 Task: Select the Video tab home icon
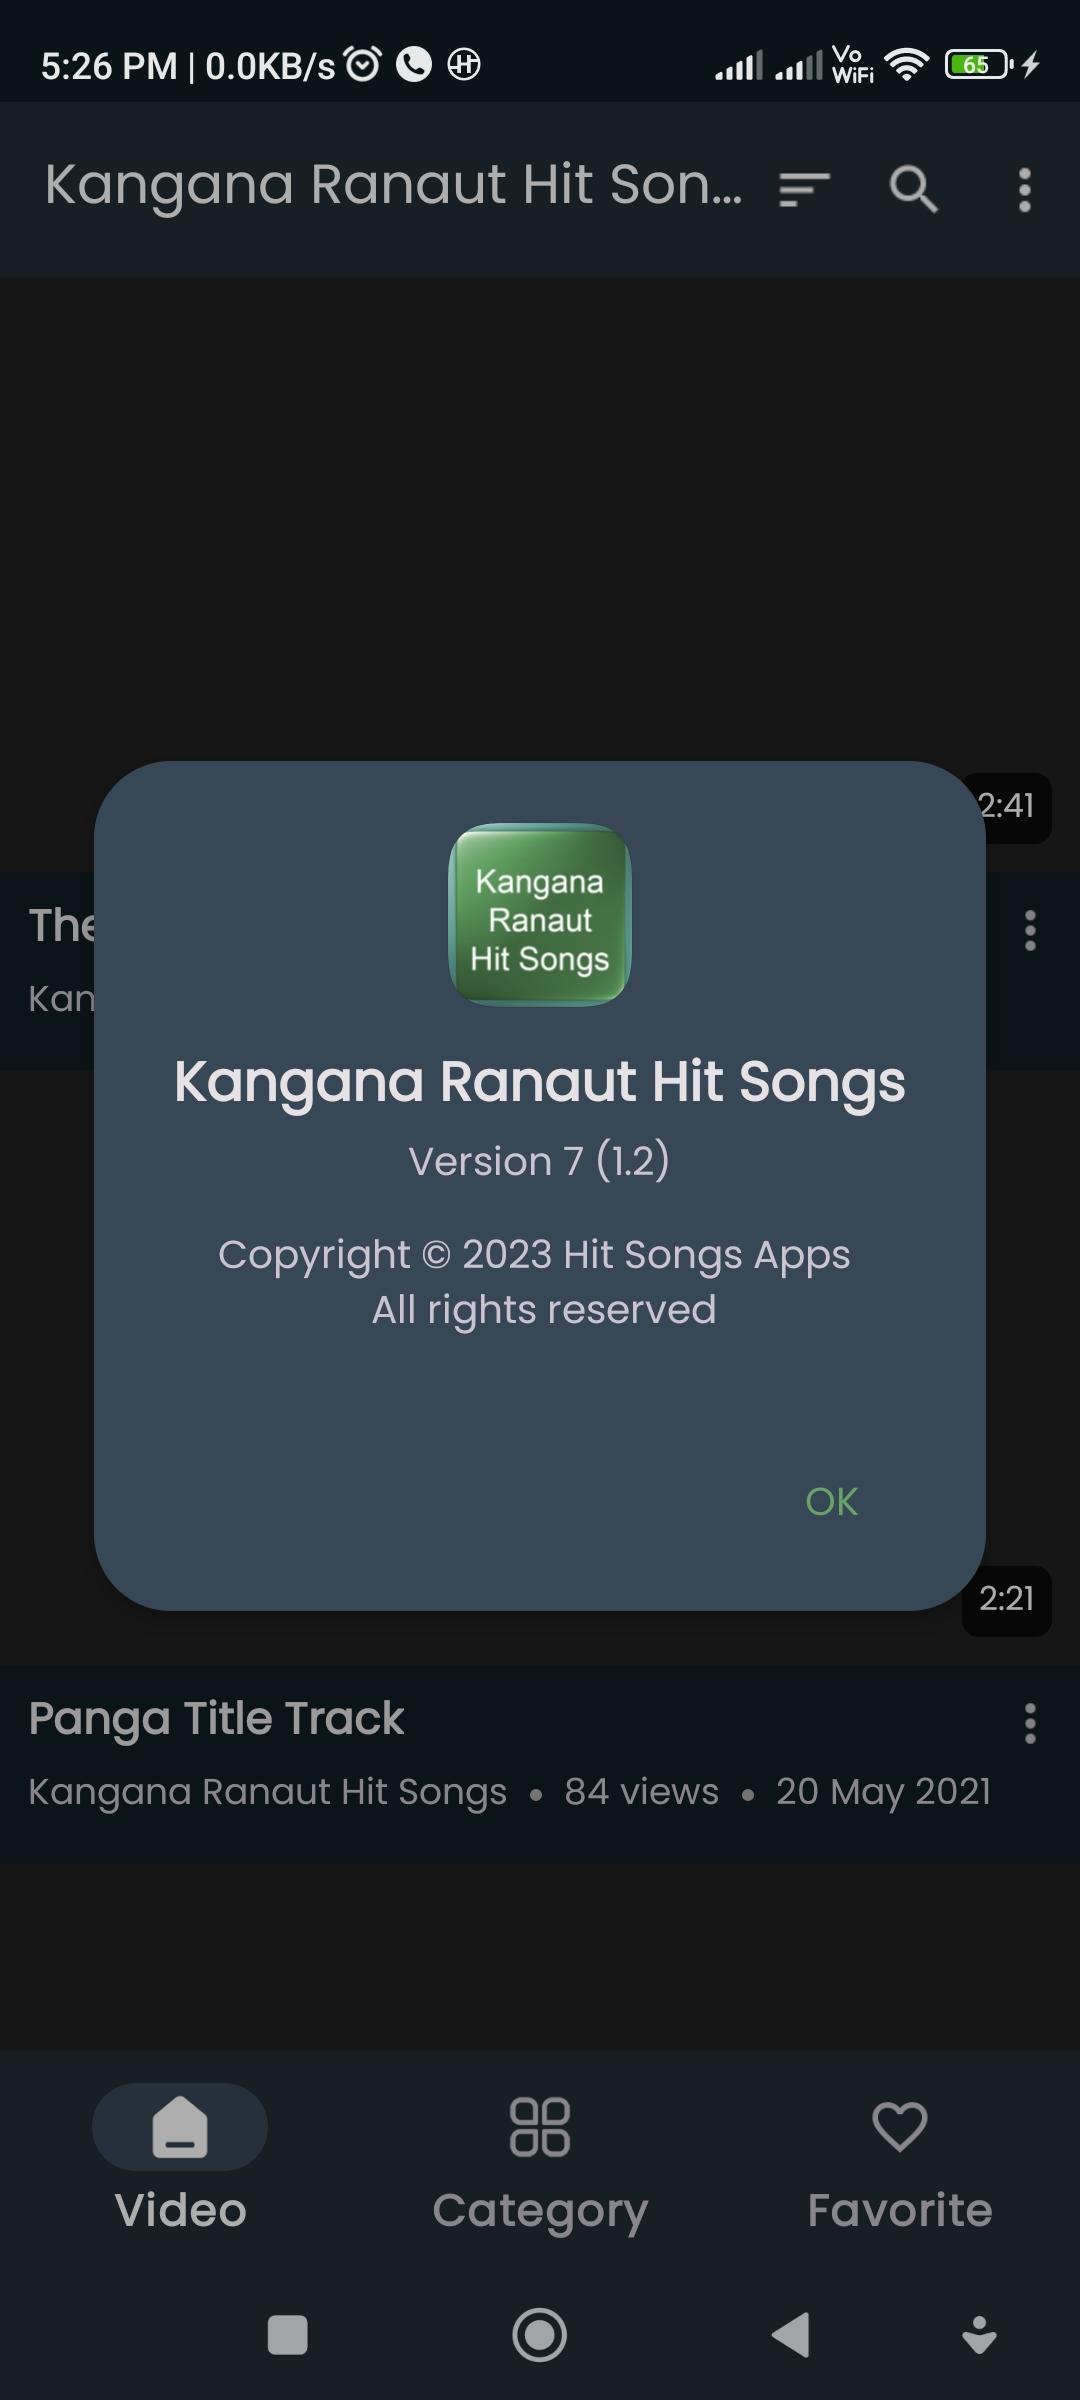180,2127
